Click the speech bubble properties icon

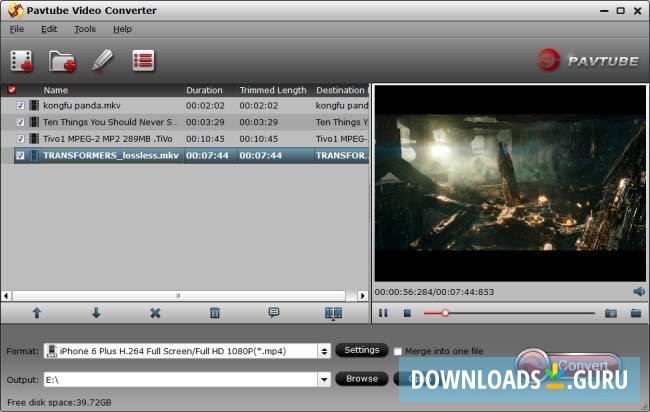click(x=274, y=313)
